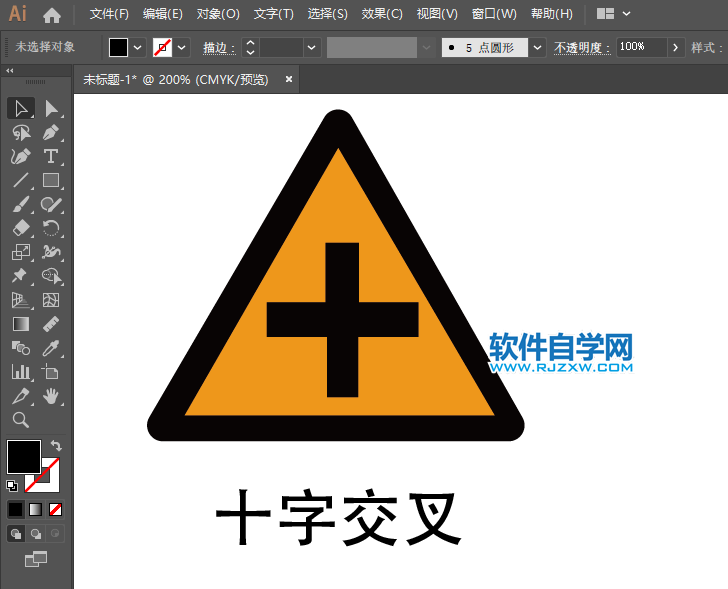This screenshot has width=728, height=589.
Task: Open the 文件(F) menu
Action: [109, 14]
